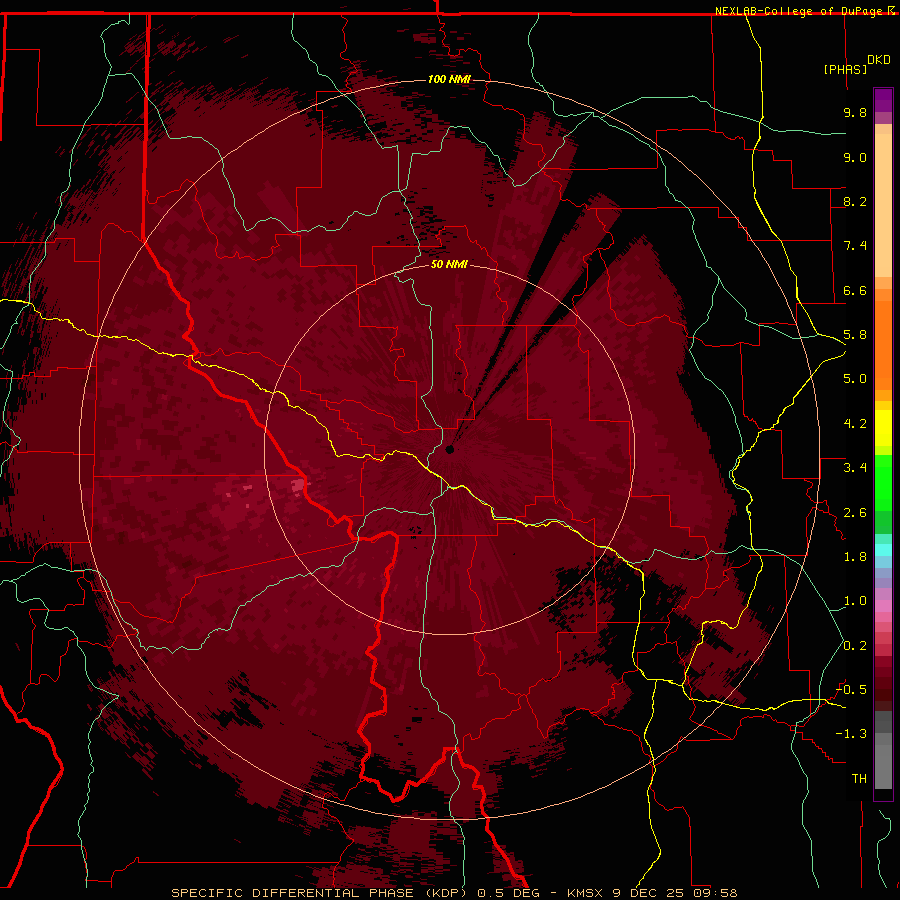Click the 5.8 value on the color scale
Image resolution: width=900 pixels, height=900 pixels.
click(855, 335)
